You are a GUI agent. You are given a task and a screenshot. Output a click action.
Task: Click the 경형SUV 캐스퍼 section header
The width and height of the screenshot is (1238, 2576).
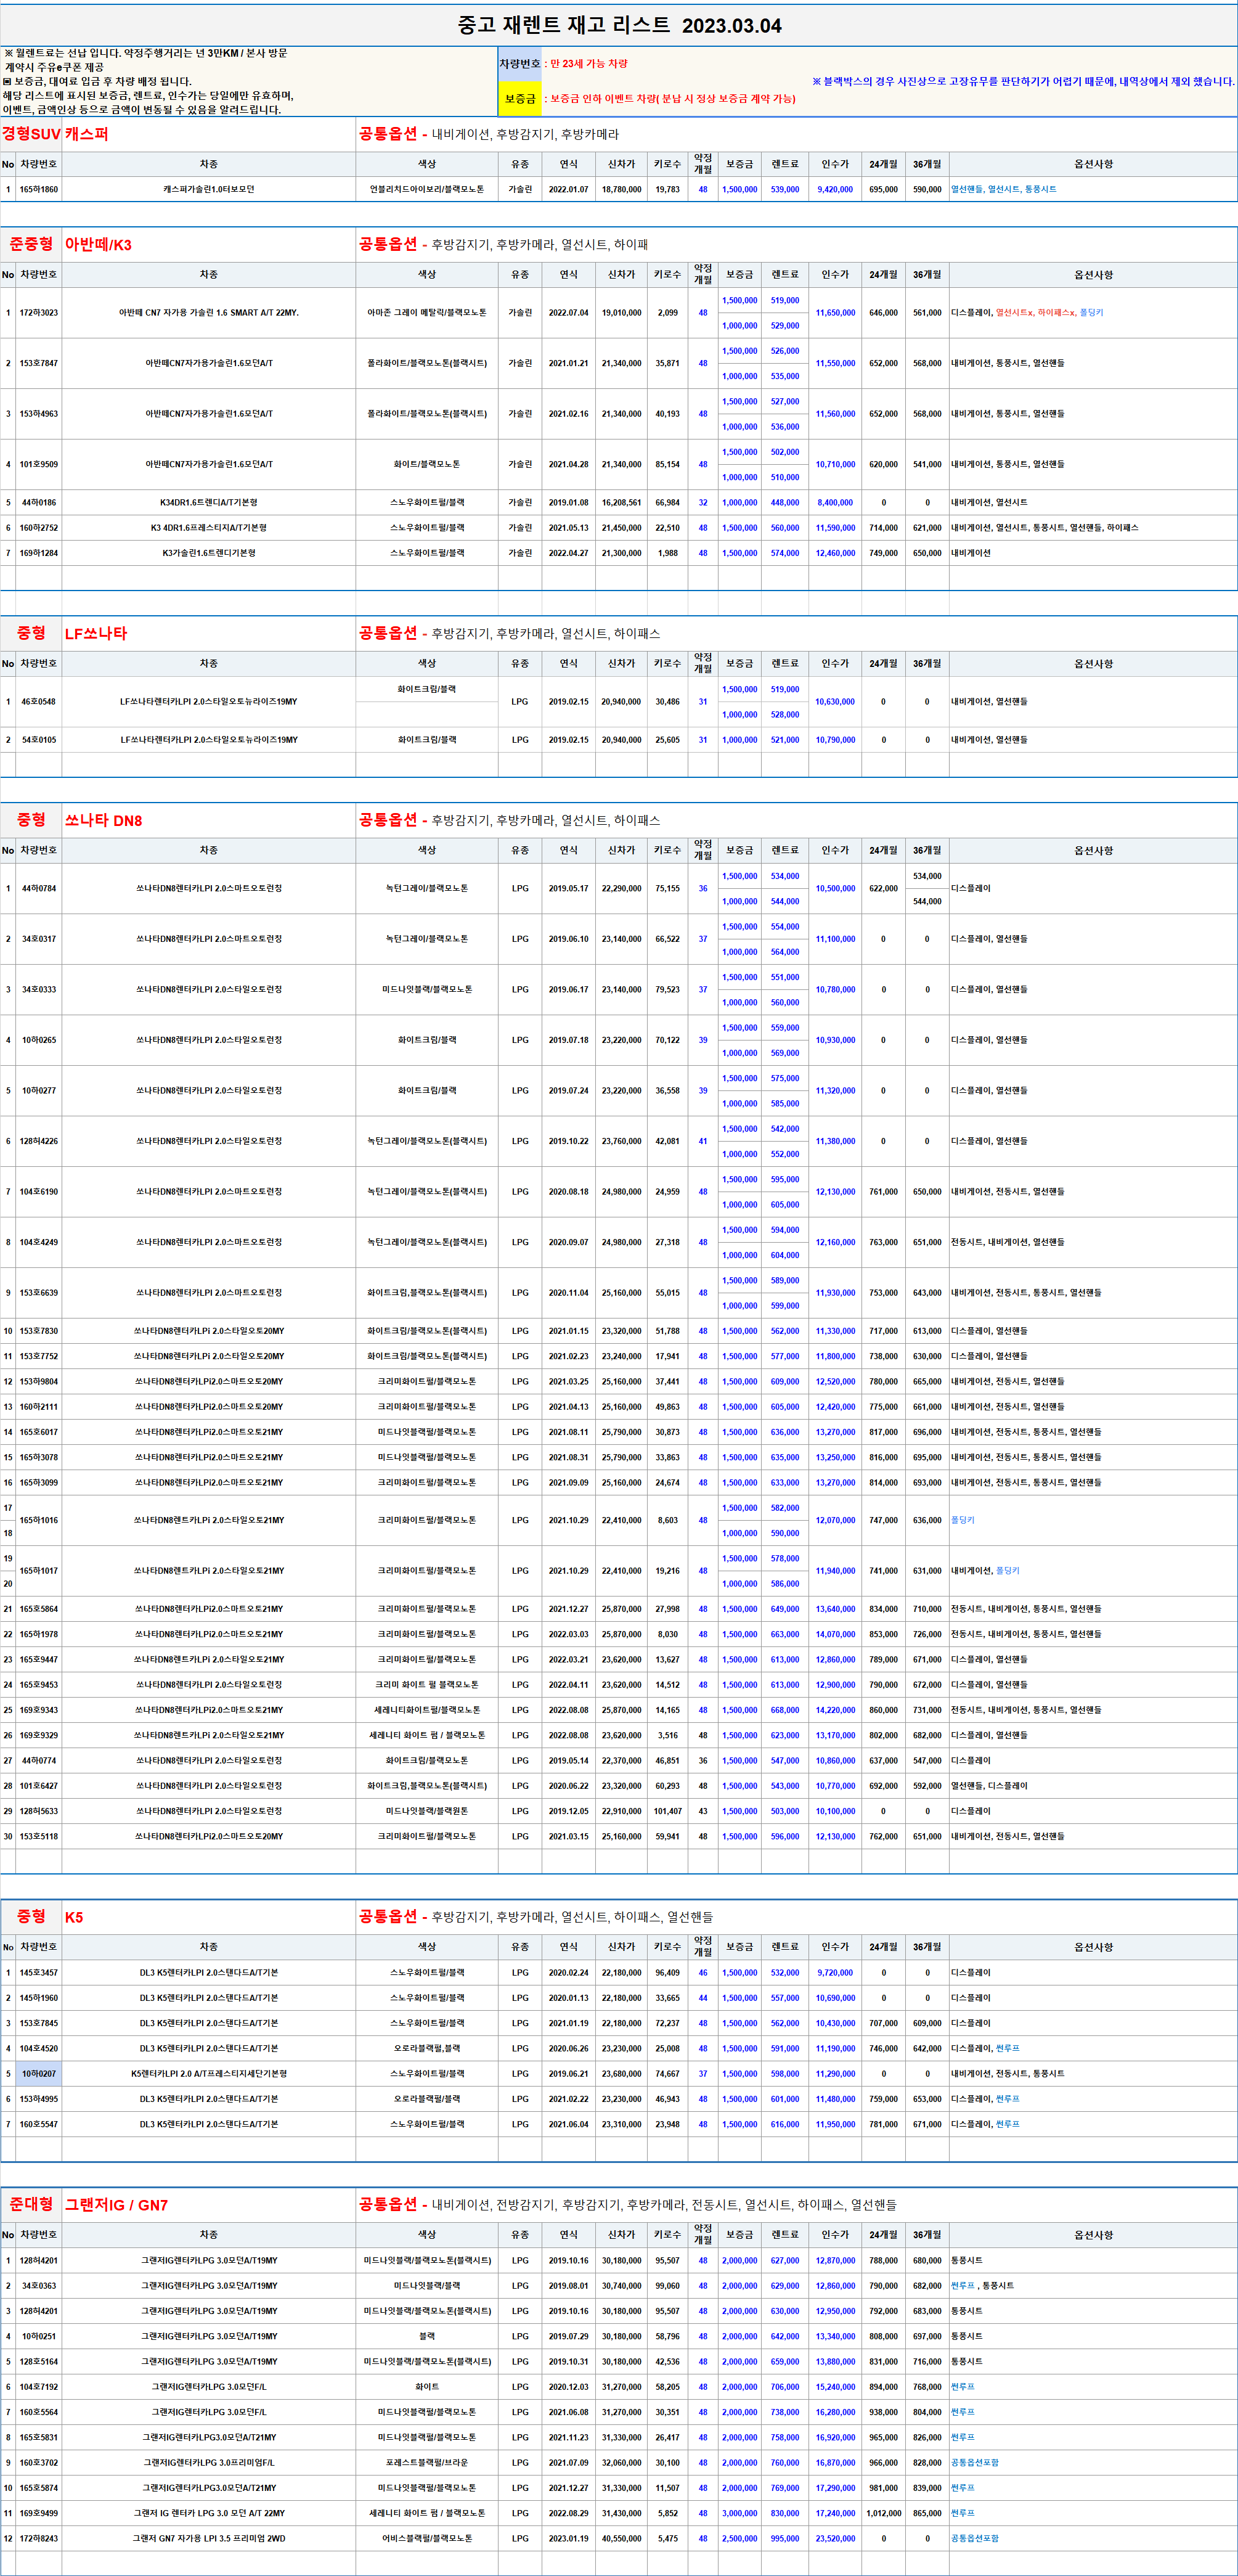click(x=55, y=134)
